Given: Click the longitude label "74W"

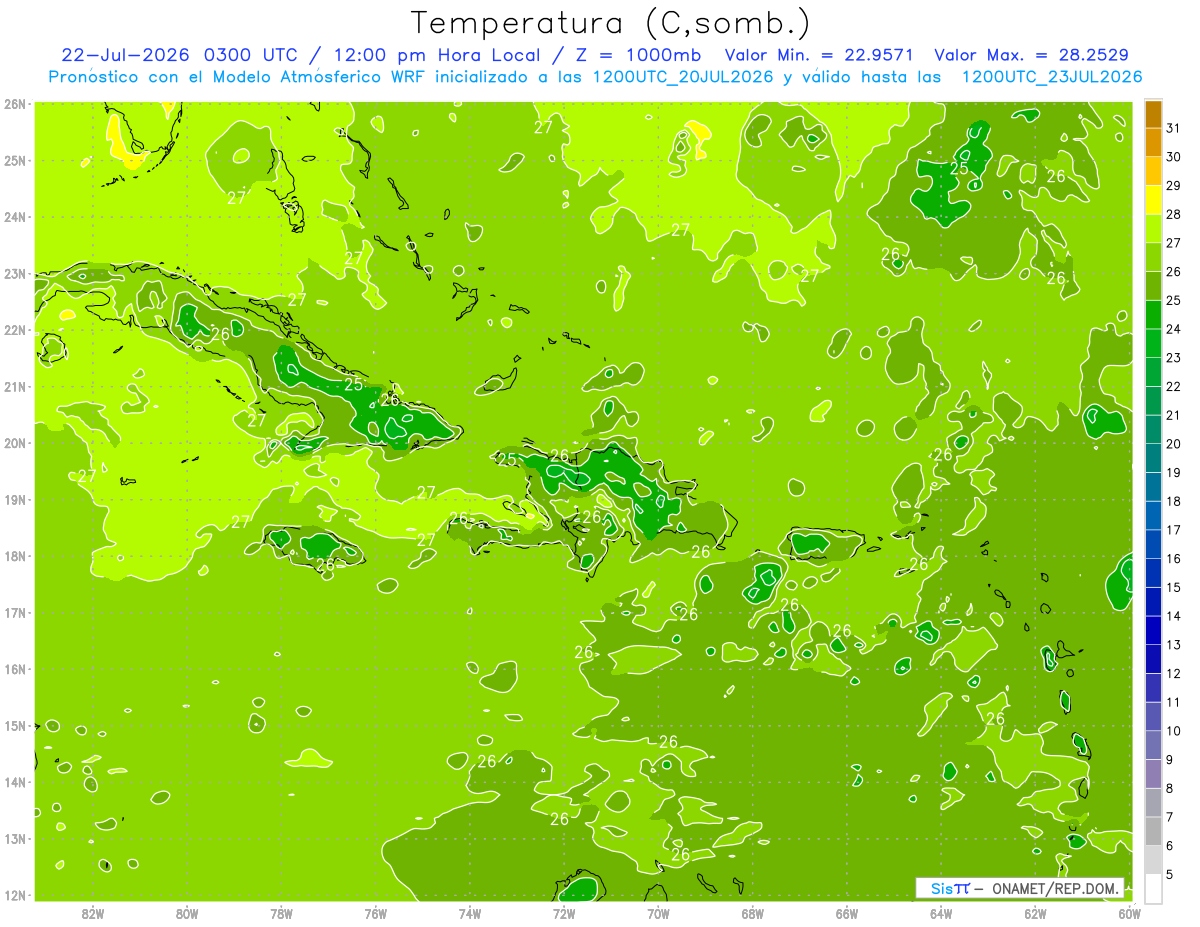Looking at the screenshot, I should [x=470, y=913].
